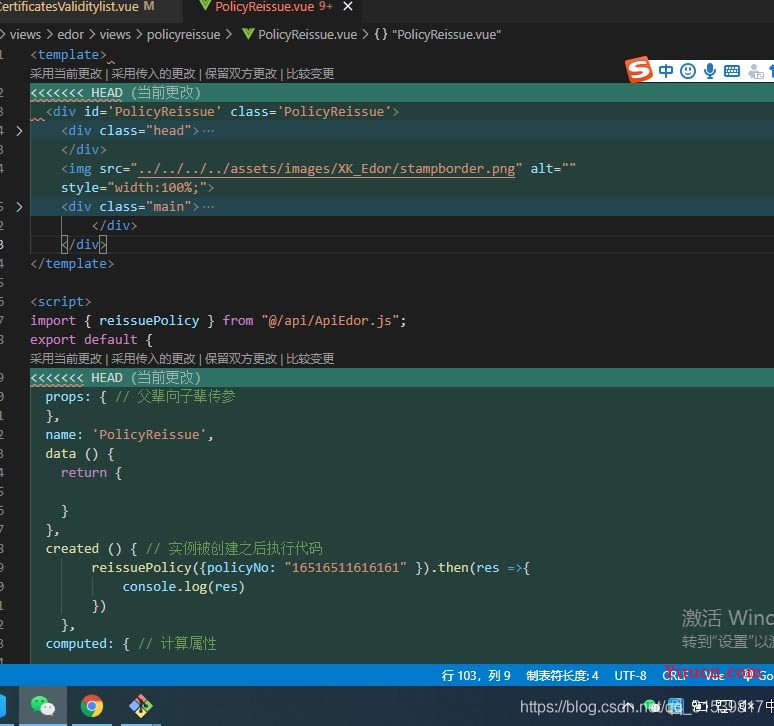The width and height of the screenshot is (774, 726).
Task: Click the style="width:100%;" attribute line
Action: 138,188
